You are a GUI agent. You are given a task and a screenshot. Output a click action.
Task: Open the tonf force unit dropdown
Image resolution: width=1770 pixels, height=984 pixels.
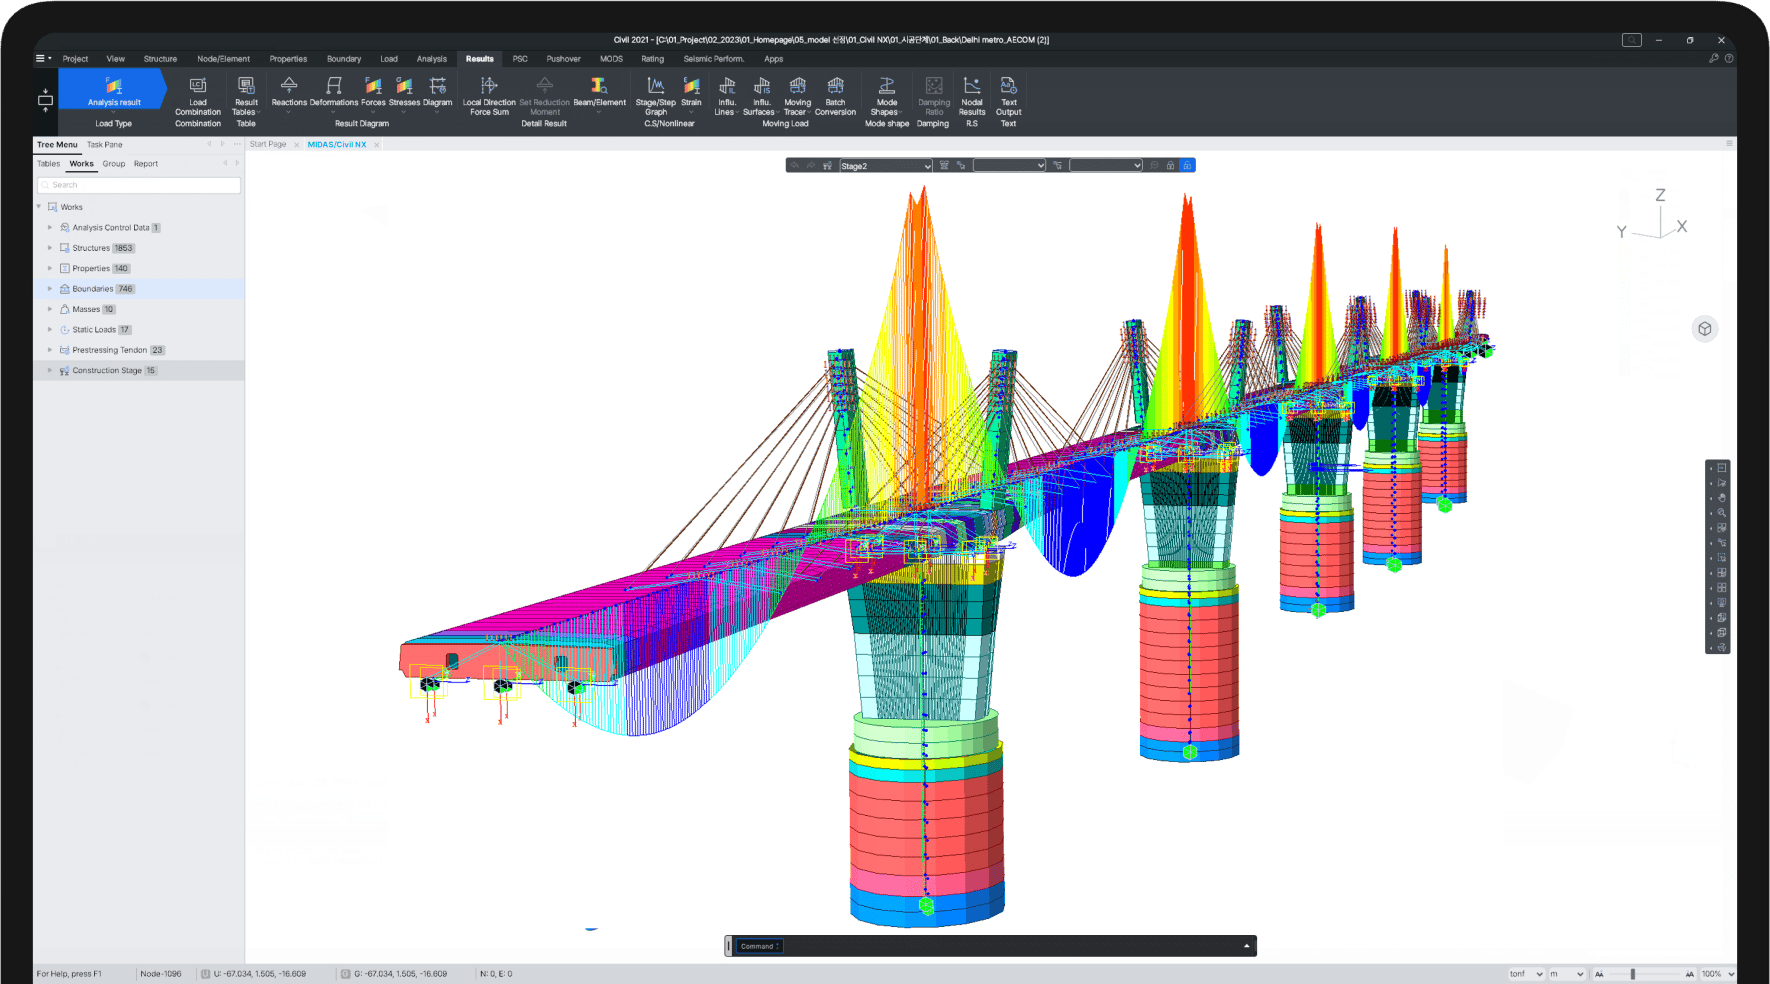click(x=1526, y=974)
